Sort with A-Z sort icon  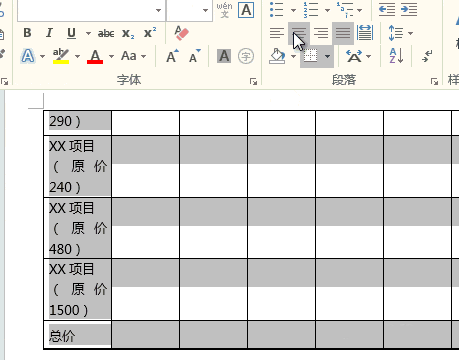(x=397, y=56)
